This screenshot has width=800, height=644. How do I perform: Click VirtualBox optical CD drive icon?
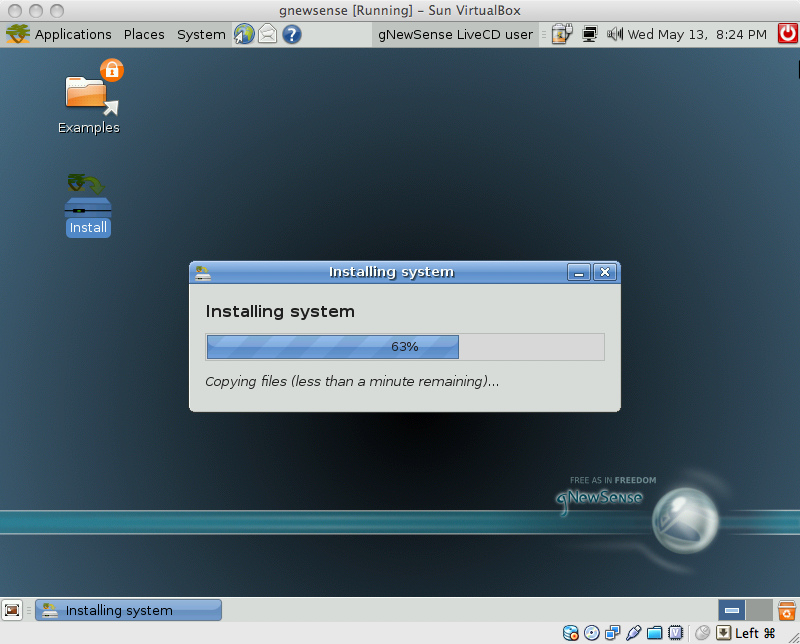pos(591,633)
